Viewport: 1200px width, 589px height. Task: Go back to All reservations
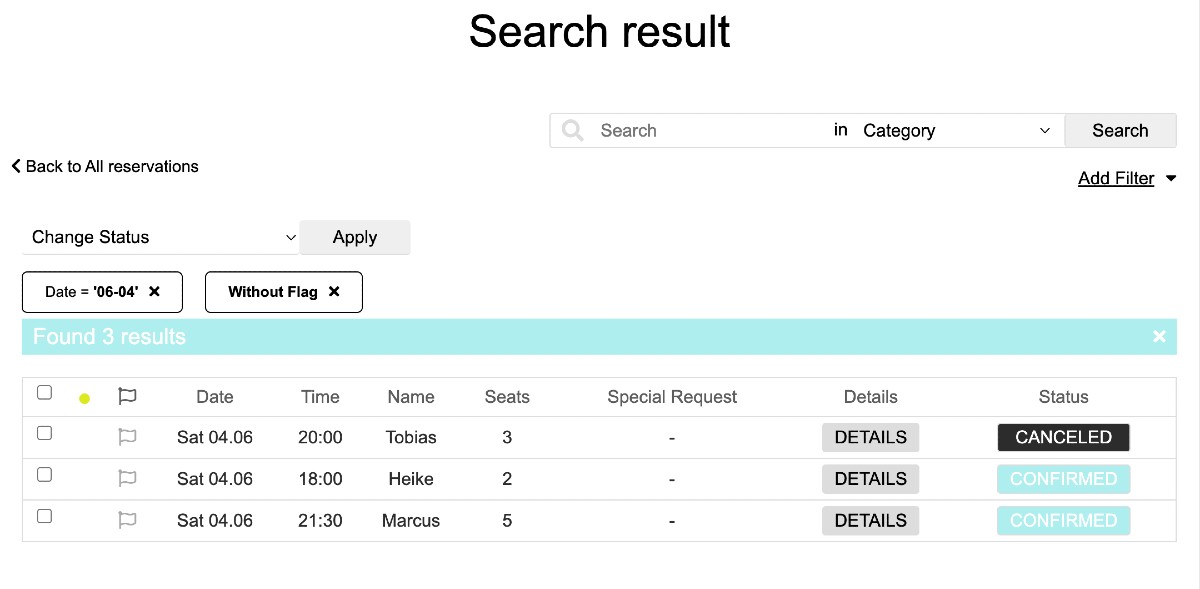105,166
